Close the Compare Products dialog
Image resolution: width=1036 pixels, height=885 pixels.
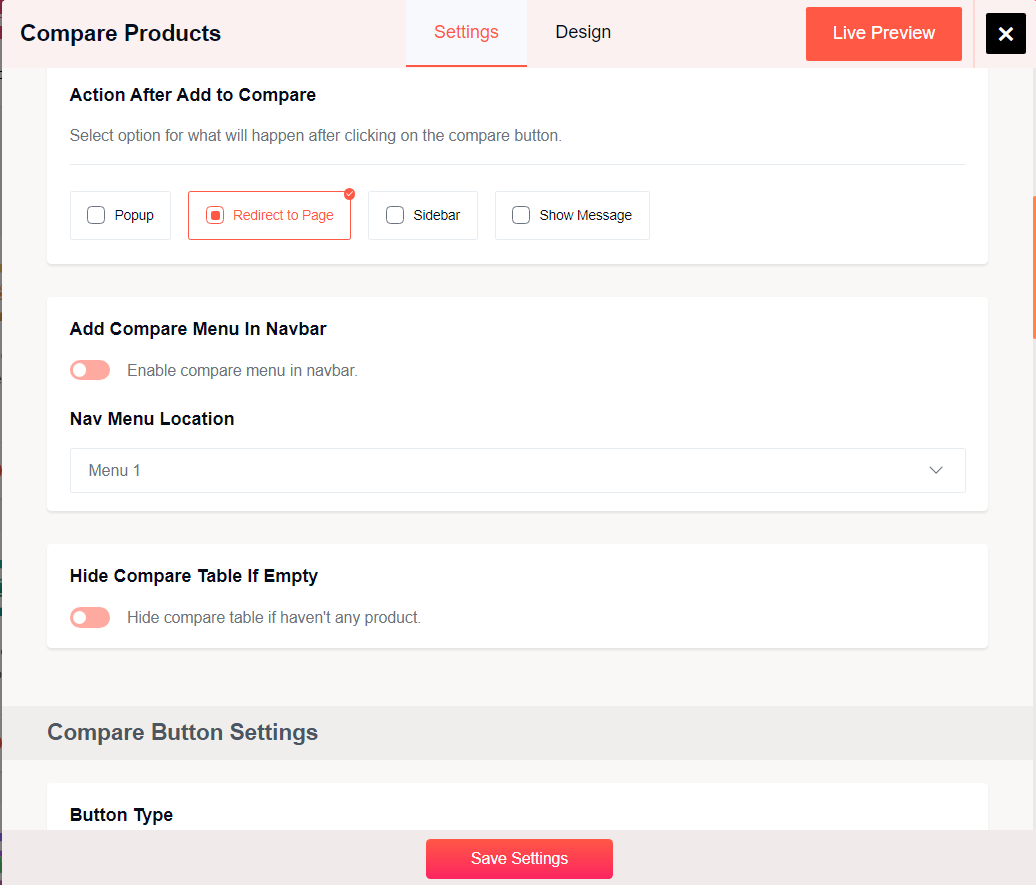[x=1005, y=33]
